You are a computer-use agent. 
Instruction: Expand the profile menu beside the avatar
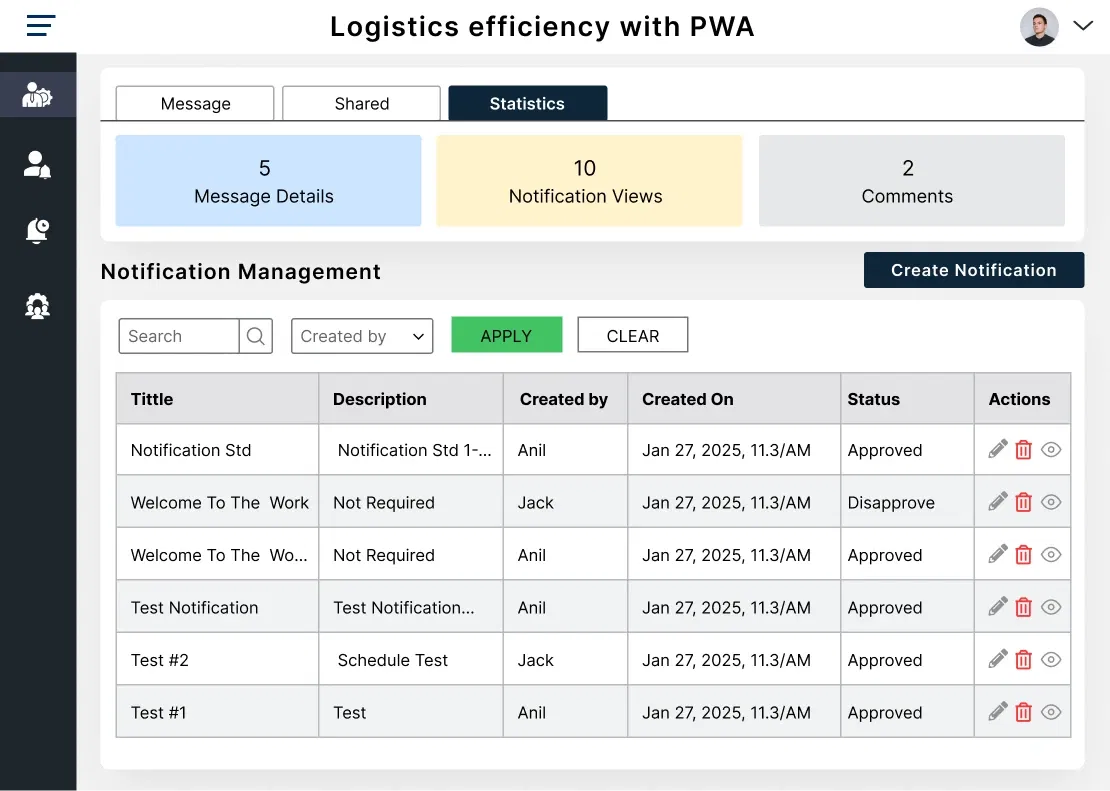1085,27
